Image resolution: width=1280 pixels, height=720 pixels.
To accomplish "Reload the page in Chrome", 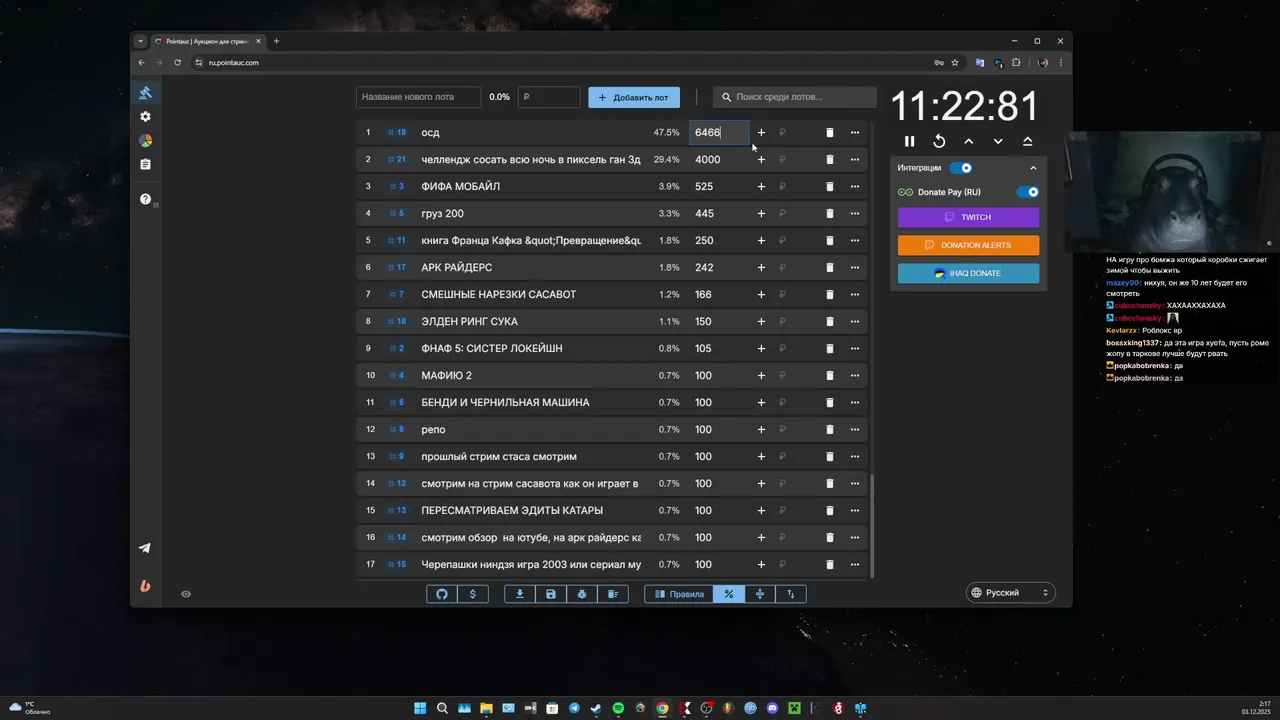I will pyautogui.click(x=177, y=62).
